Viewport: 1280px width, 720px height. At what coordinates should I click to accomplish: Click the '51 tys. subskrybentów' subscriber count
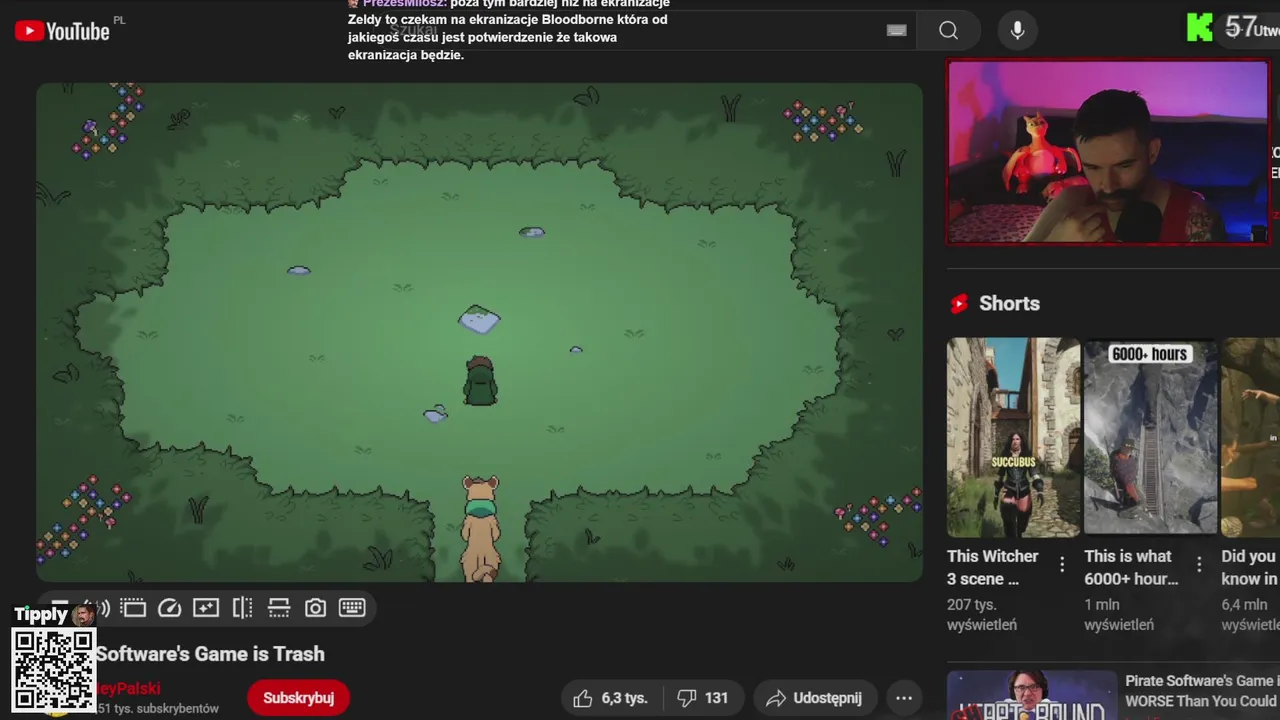158,708
